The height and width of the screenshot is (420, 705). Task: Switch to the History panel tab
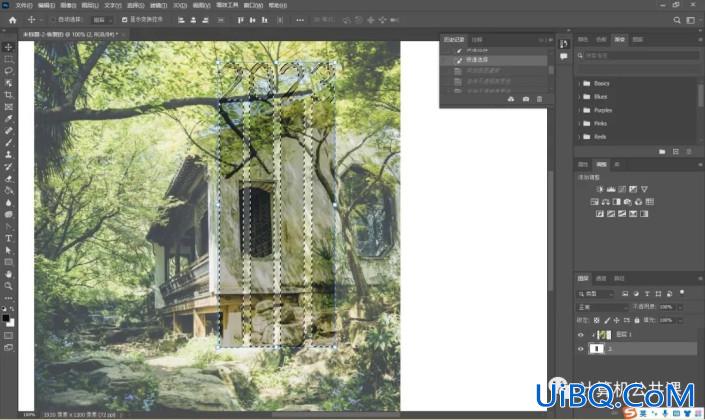[454, 40]
